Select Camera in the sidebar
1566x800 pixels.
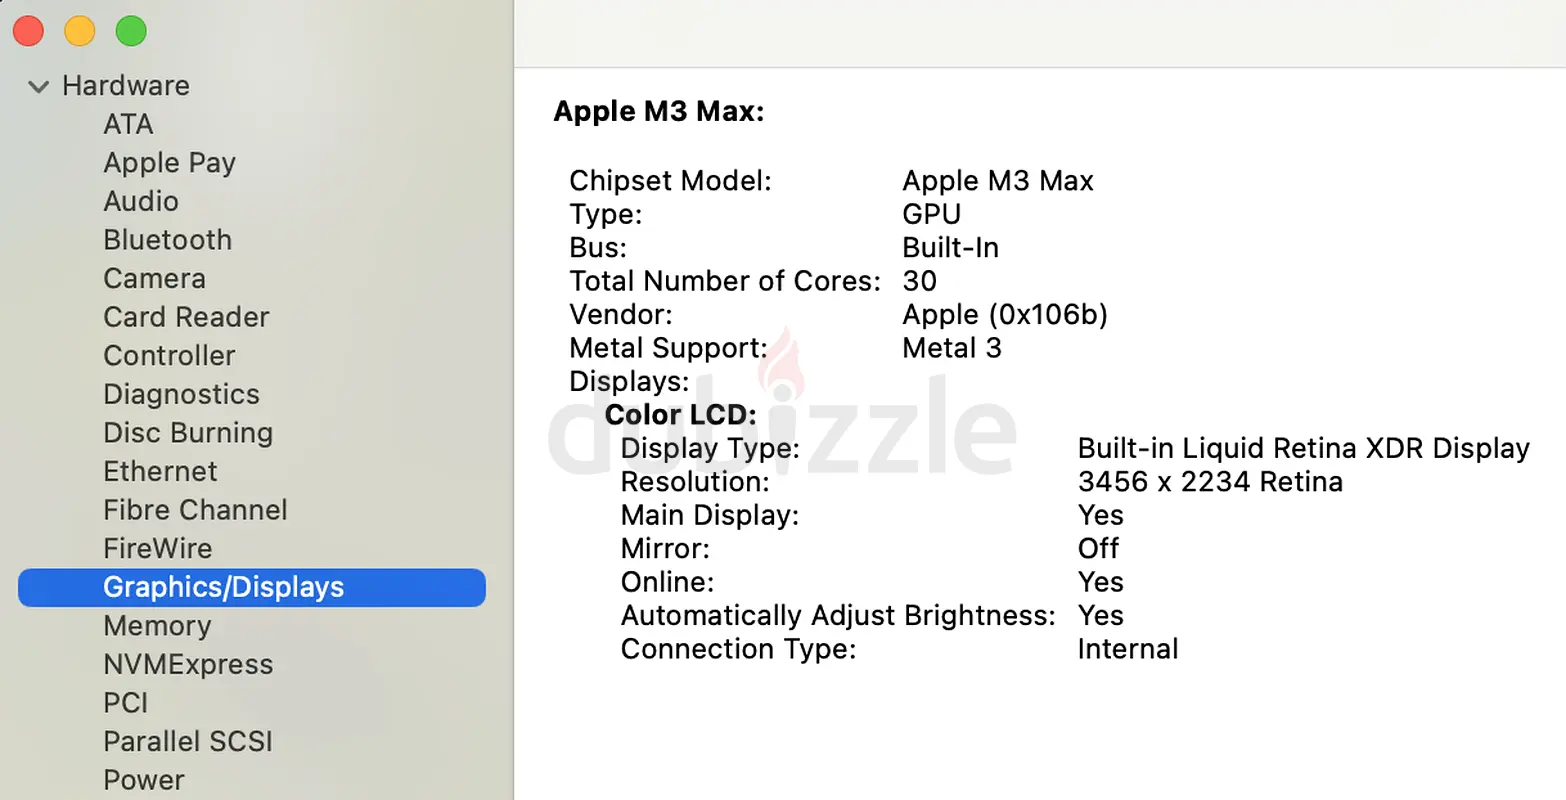154,279
